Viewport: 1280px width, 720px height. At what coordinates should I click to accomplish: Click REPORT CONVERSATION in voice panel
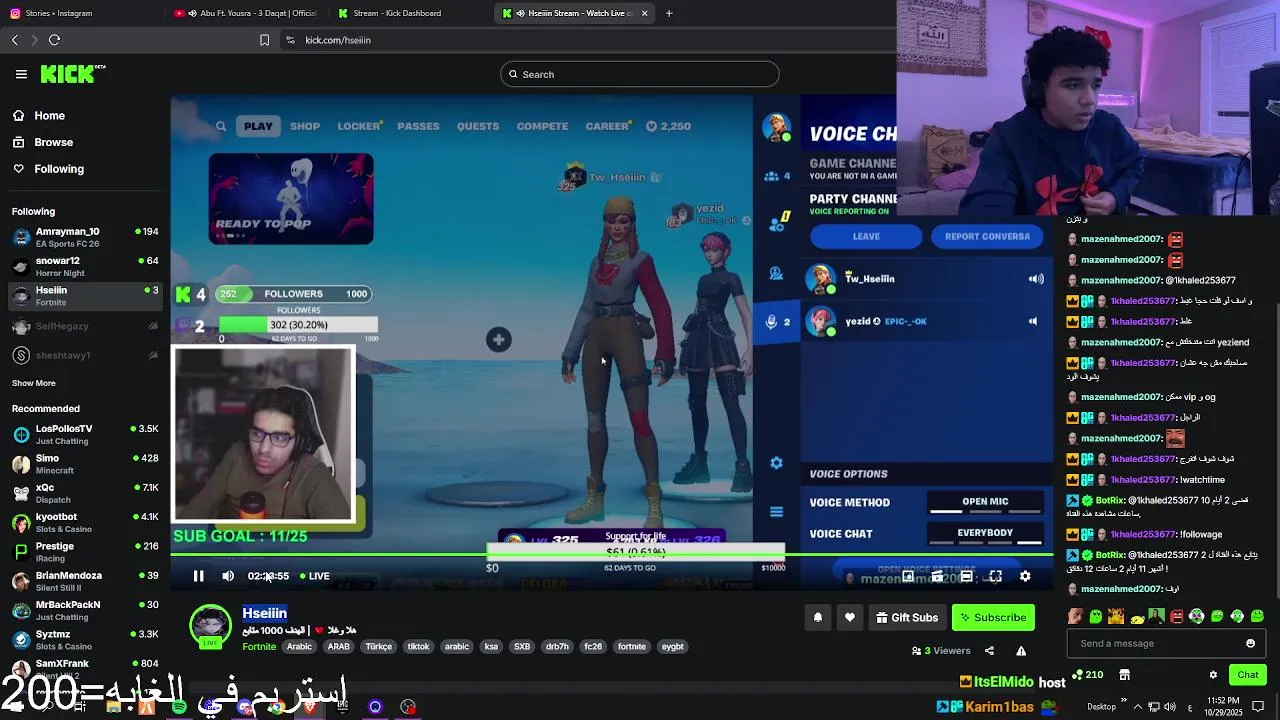[x=987, y=237]
